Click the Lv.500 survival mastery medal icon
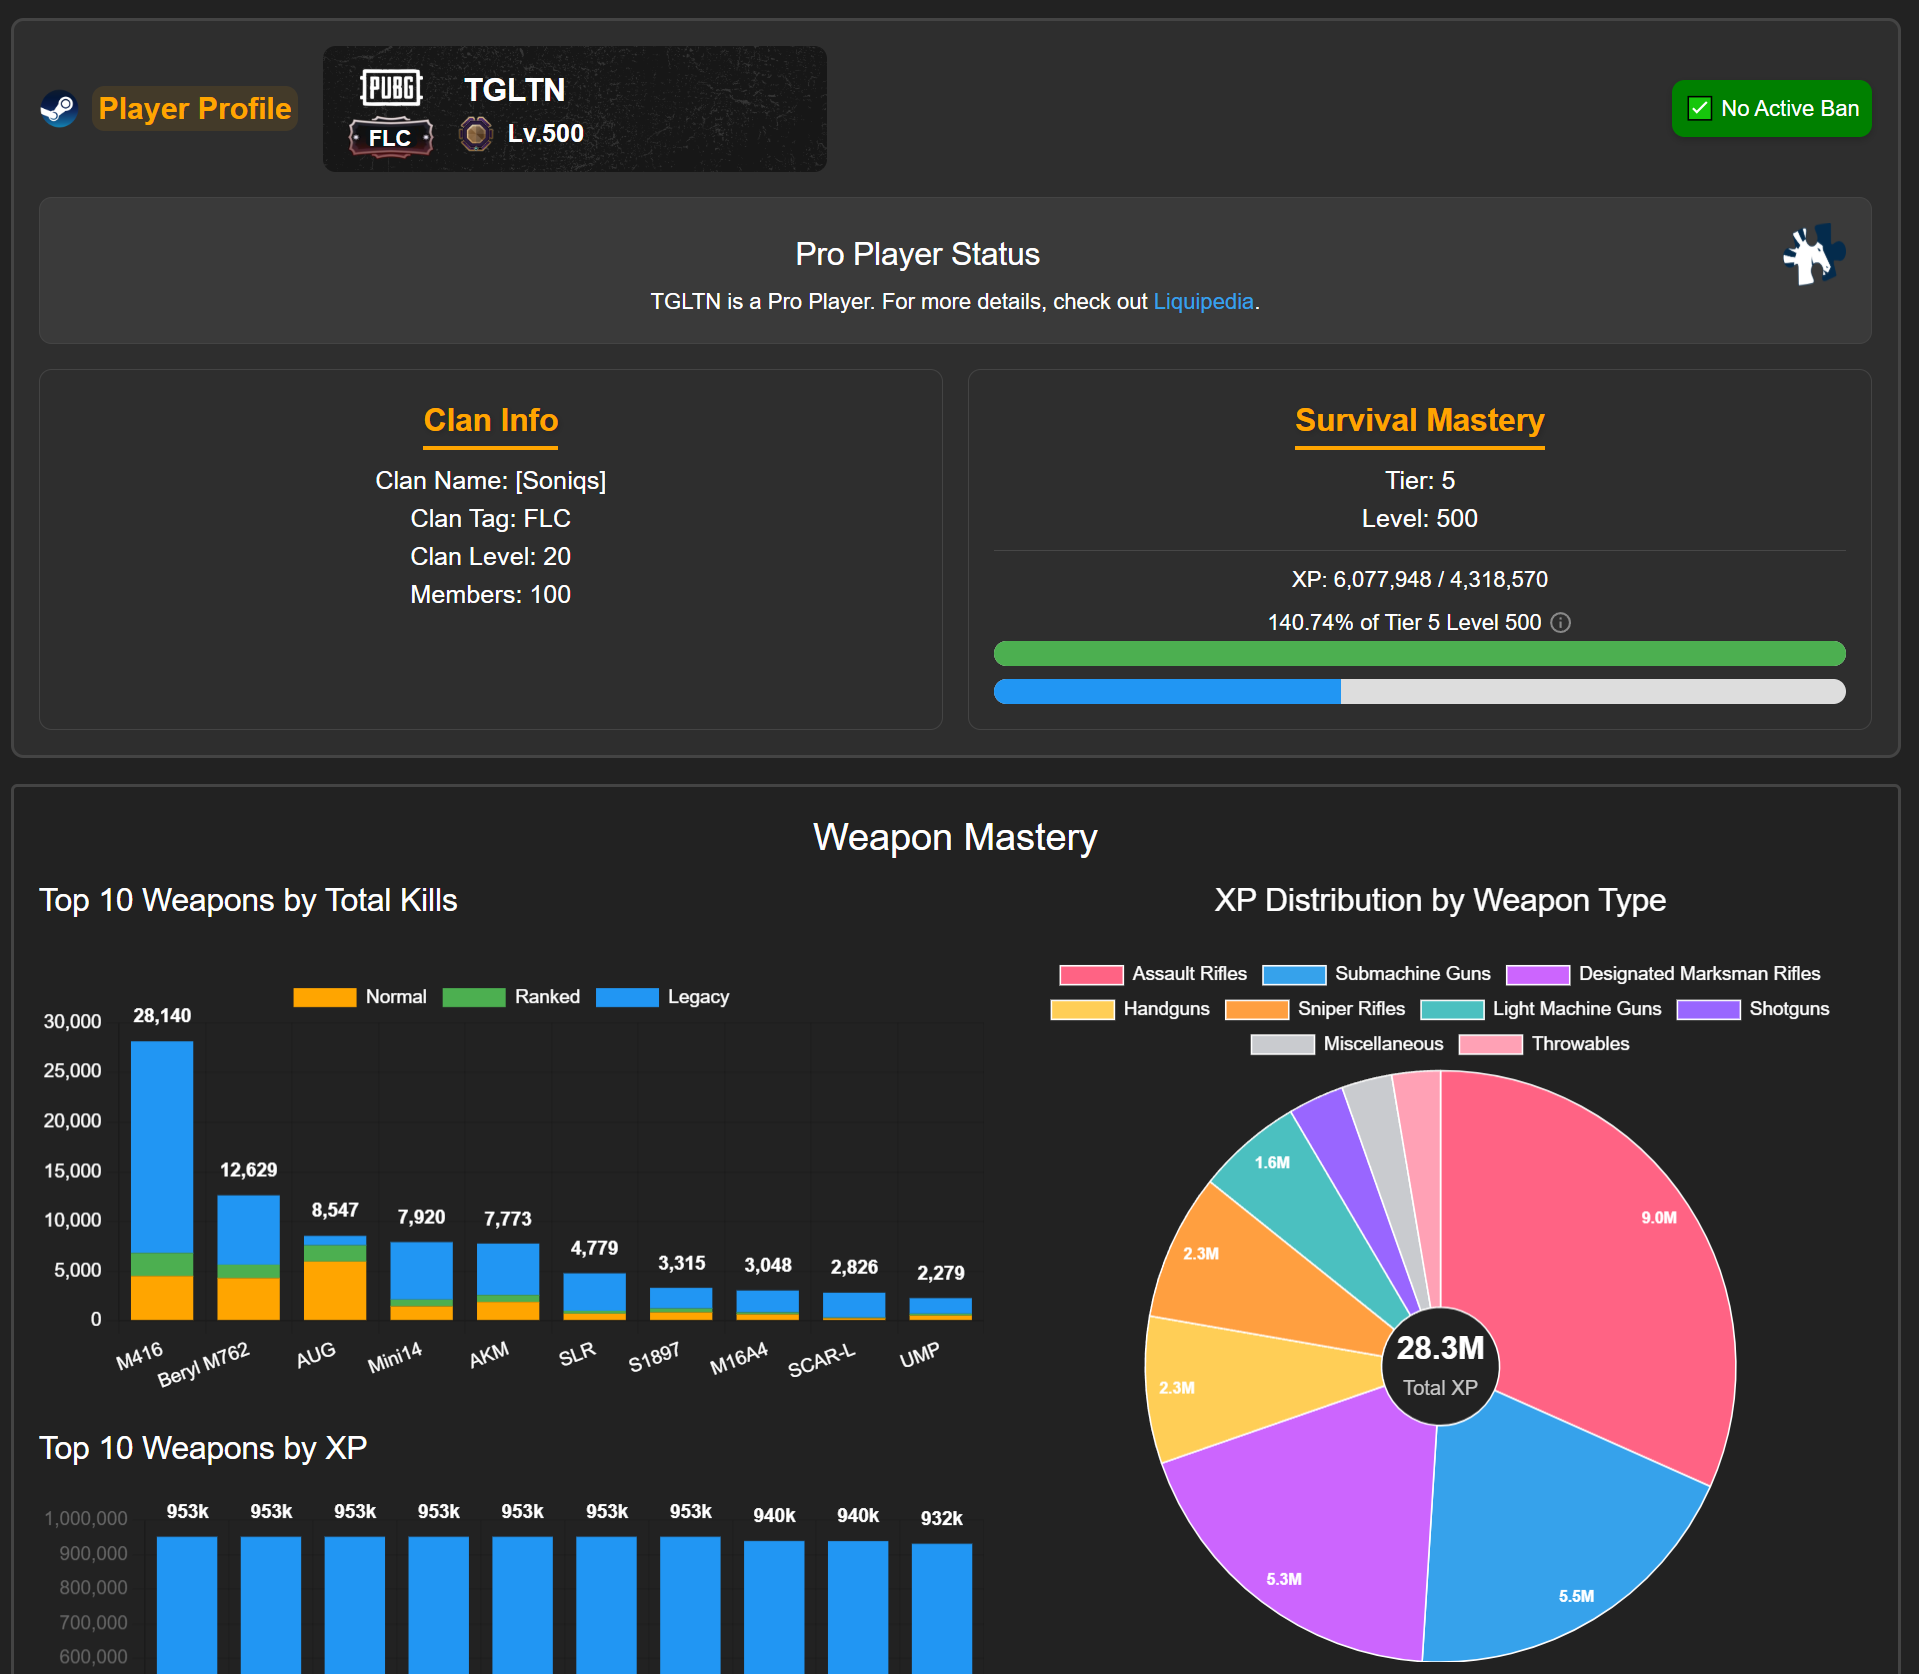 click(477, 132)
